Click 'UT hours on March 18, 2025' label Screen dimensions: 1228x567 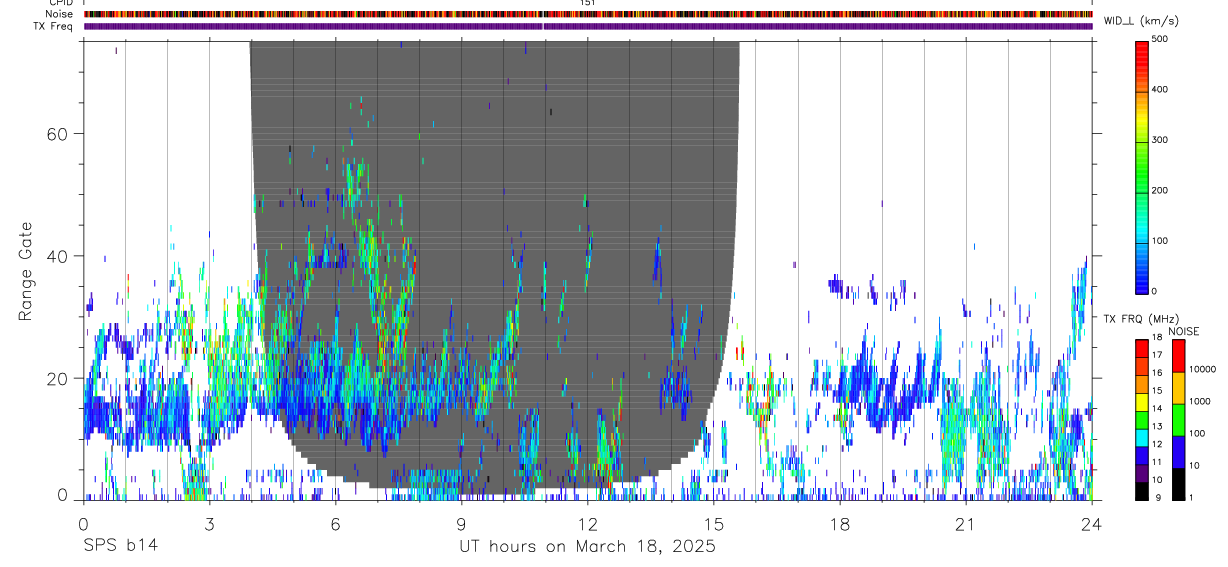pos(587,547)
